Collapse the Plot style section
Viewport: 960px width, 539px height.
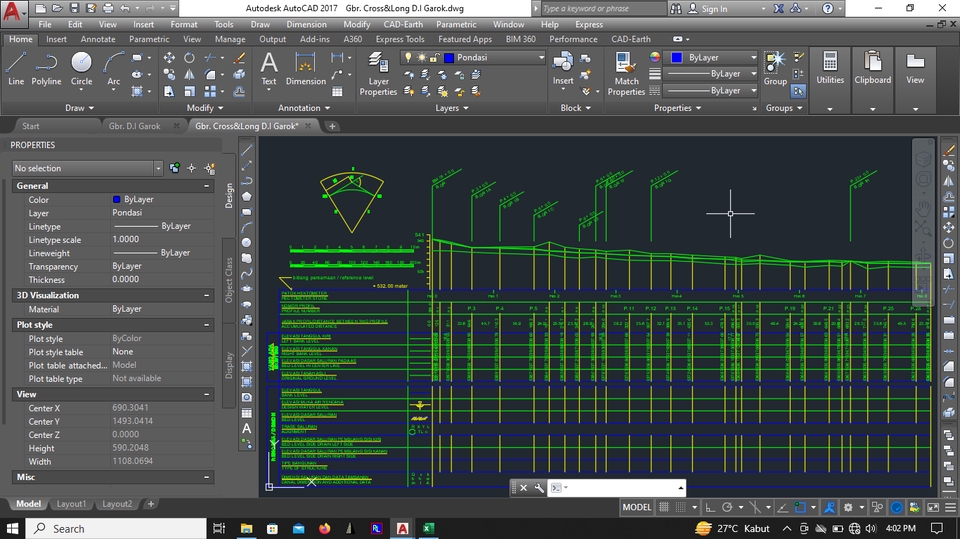(206, 325)
